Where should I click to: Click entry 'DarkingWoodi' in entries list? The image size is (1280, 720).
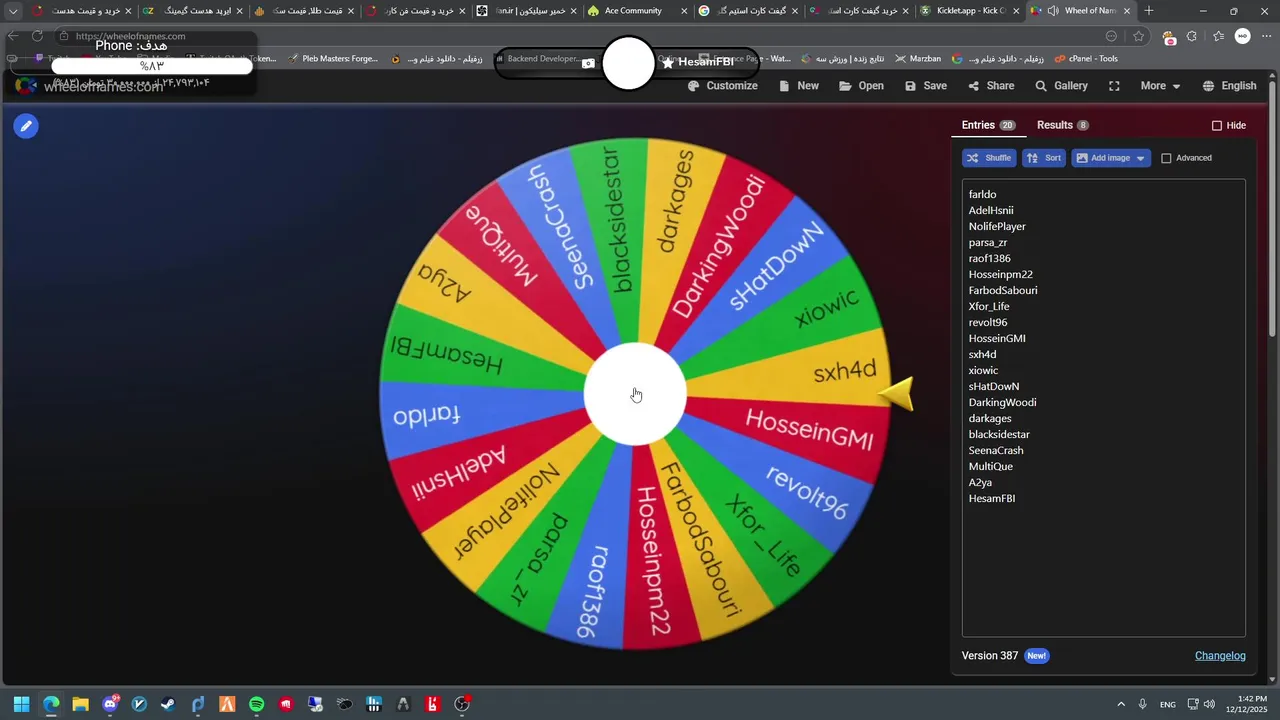1002,402
